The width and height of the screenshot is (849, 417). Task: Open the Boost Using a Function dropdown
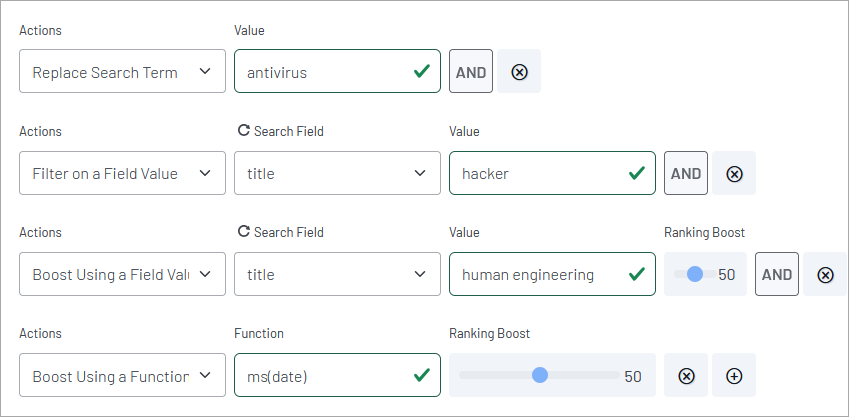[122, 375]
